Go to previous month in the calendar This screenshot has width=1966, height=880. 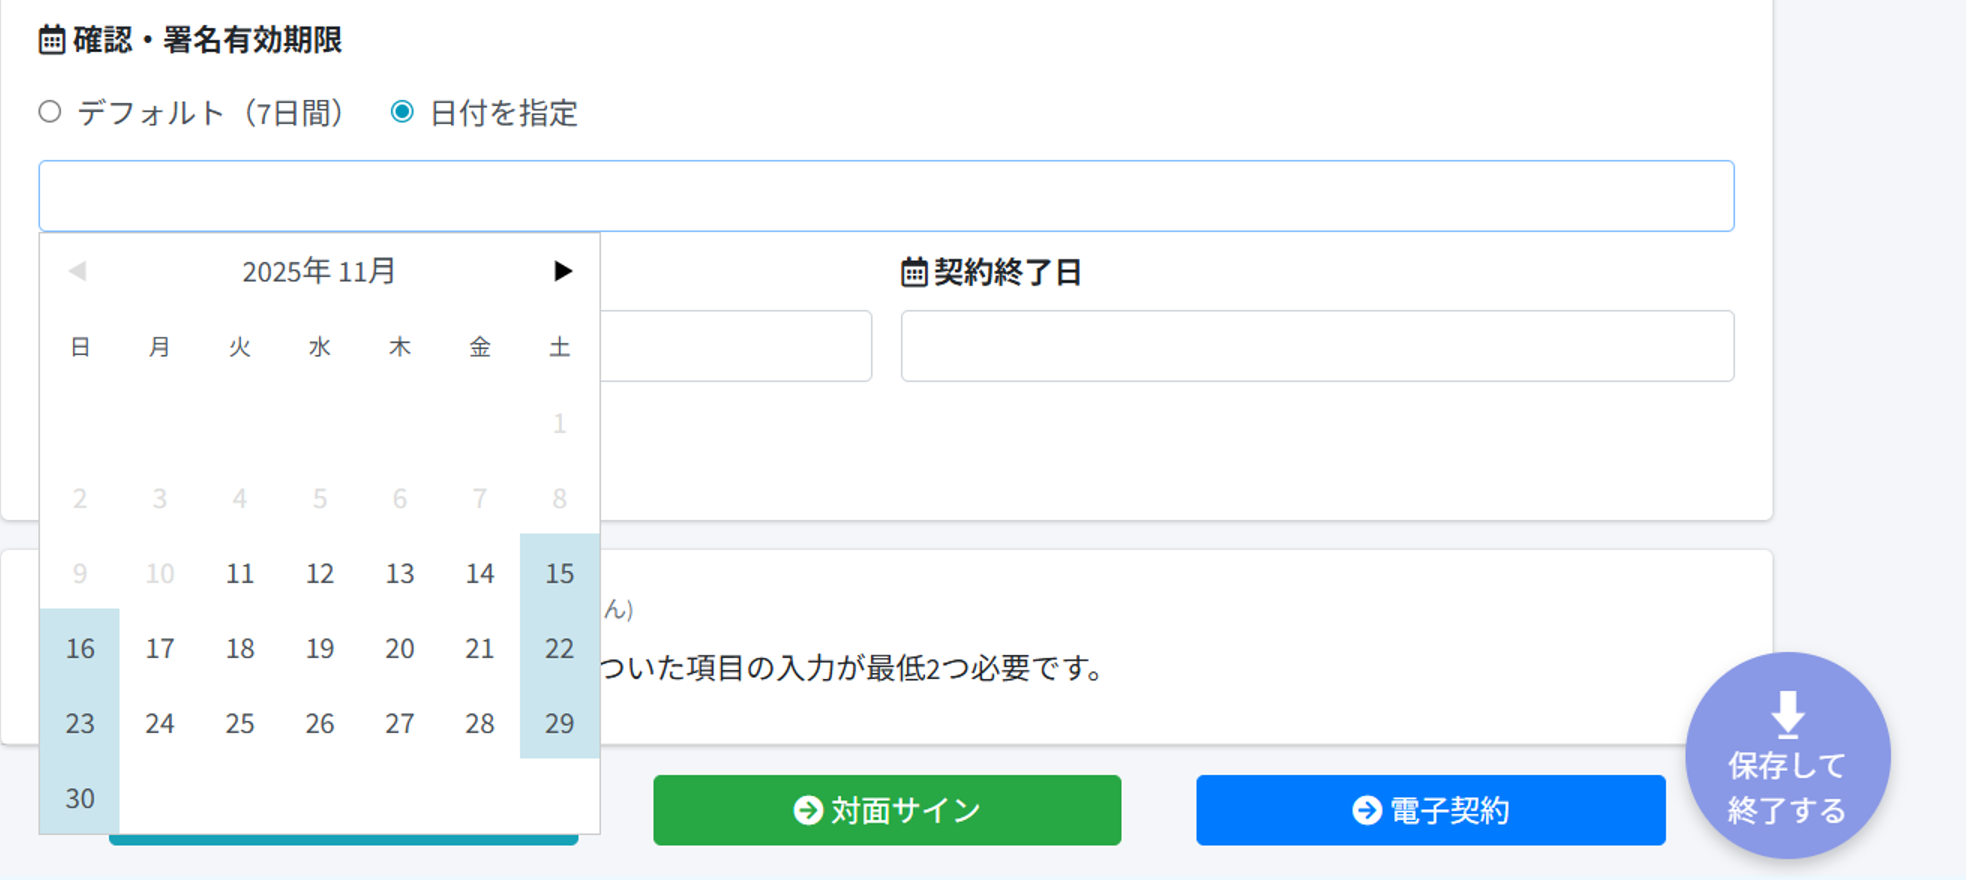(78, 271)
